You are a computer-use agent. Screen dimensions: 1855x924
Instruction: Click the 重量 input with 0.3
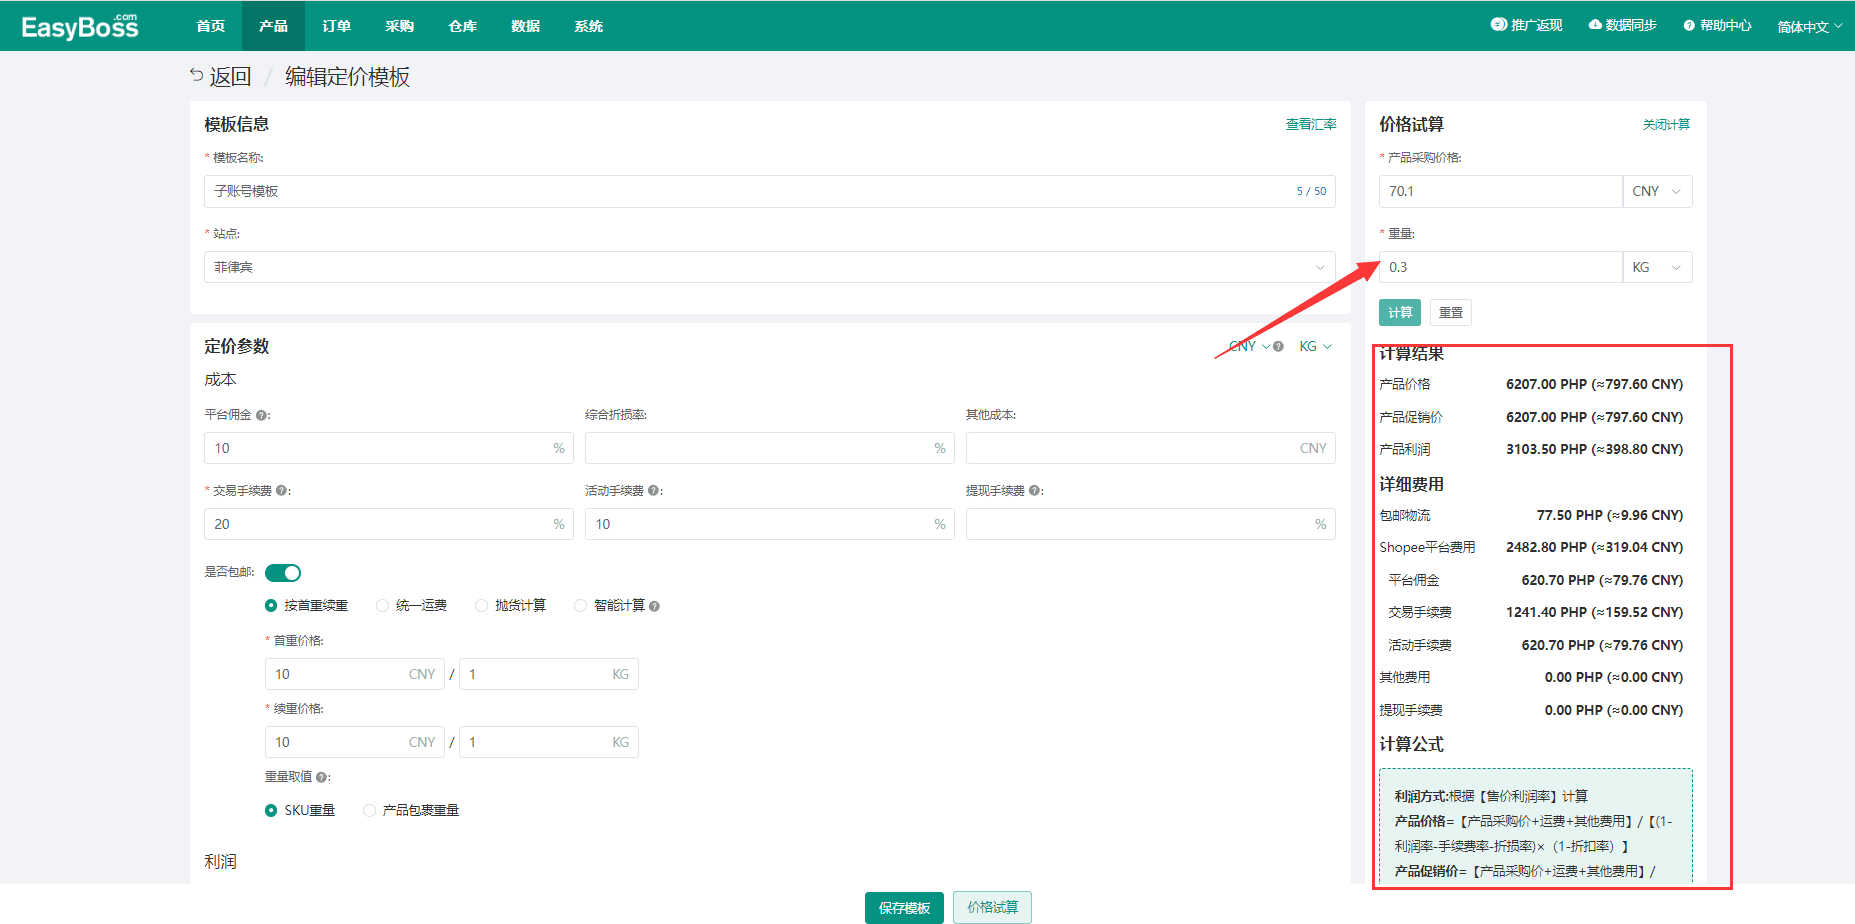pyautogui.click(x=1500, y=268)
